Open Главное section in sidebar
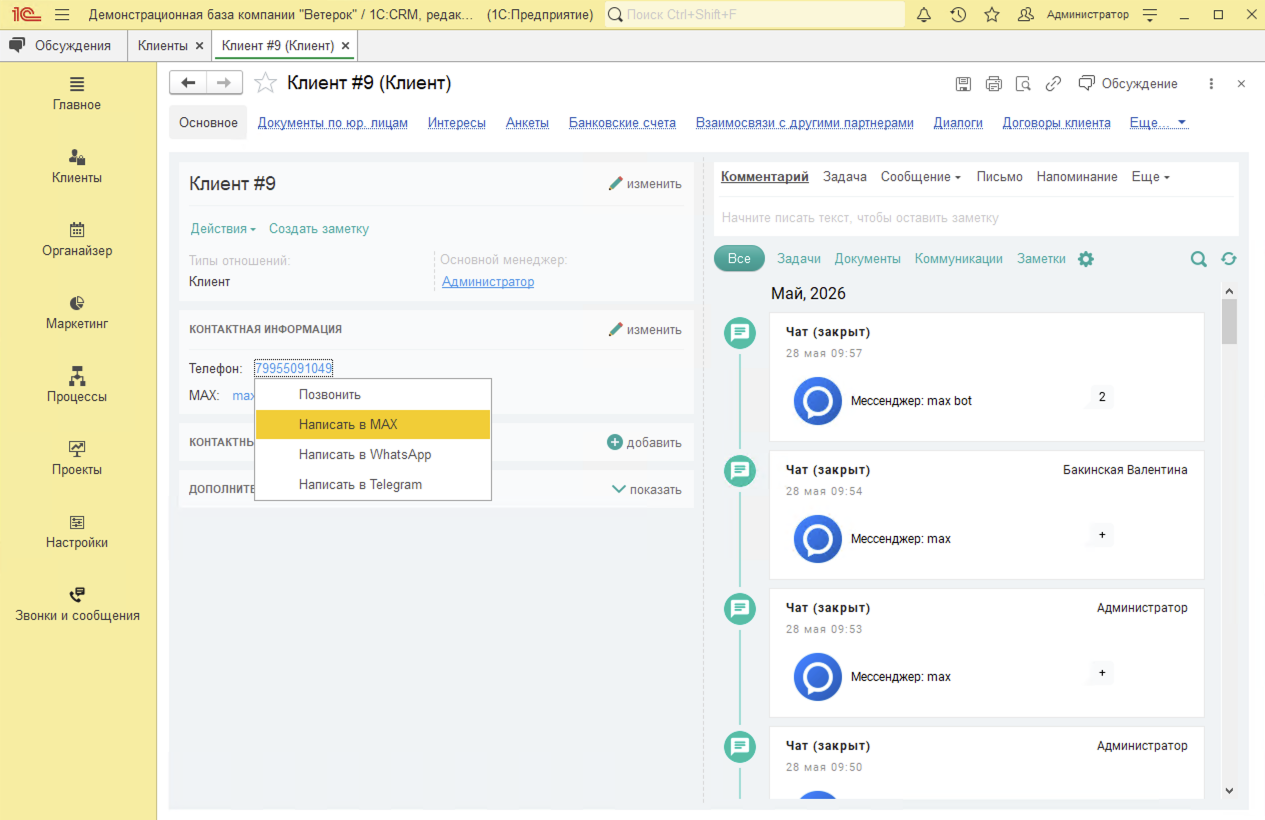 pos(77,93)
